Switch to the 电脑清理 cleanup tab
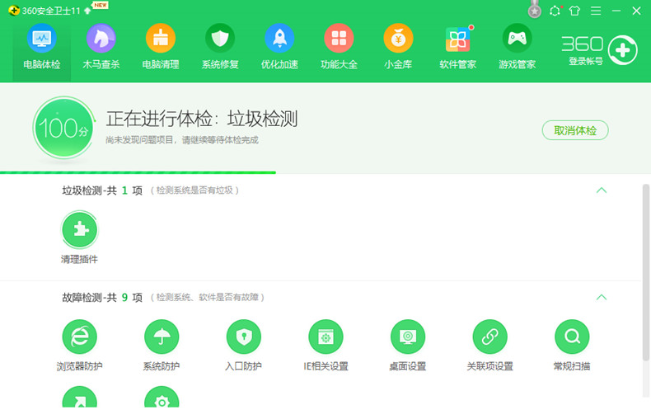 click(160, 46)
